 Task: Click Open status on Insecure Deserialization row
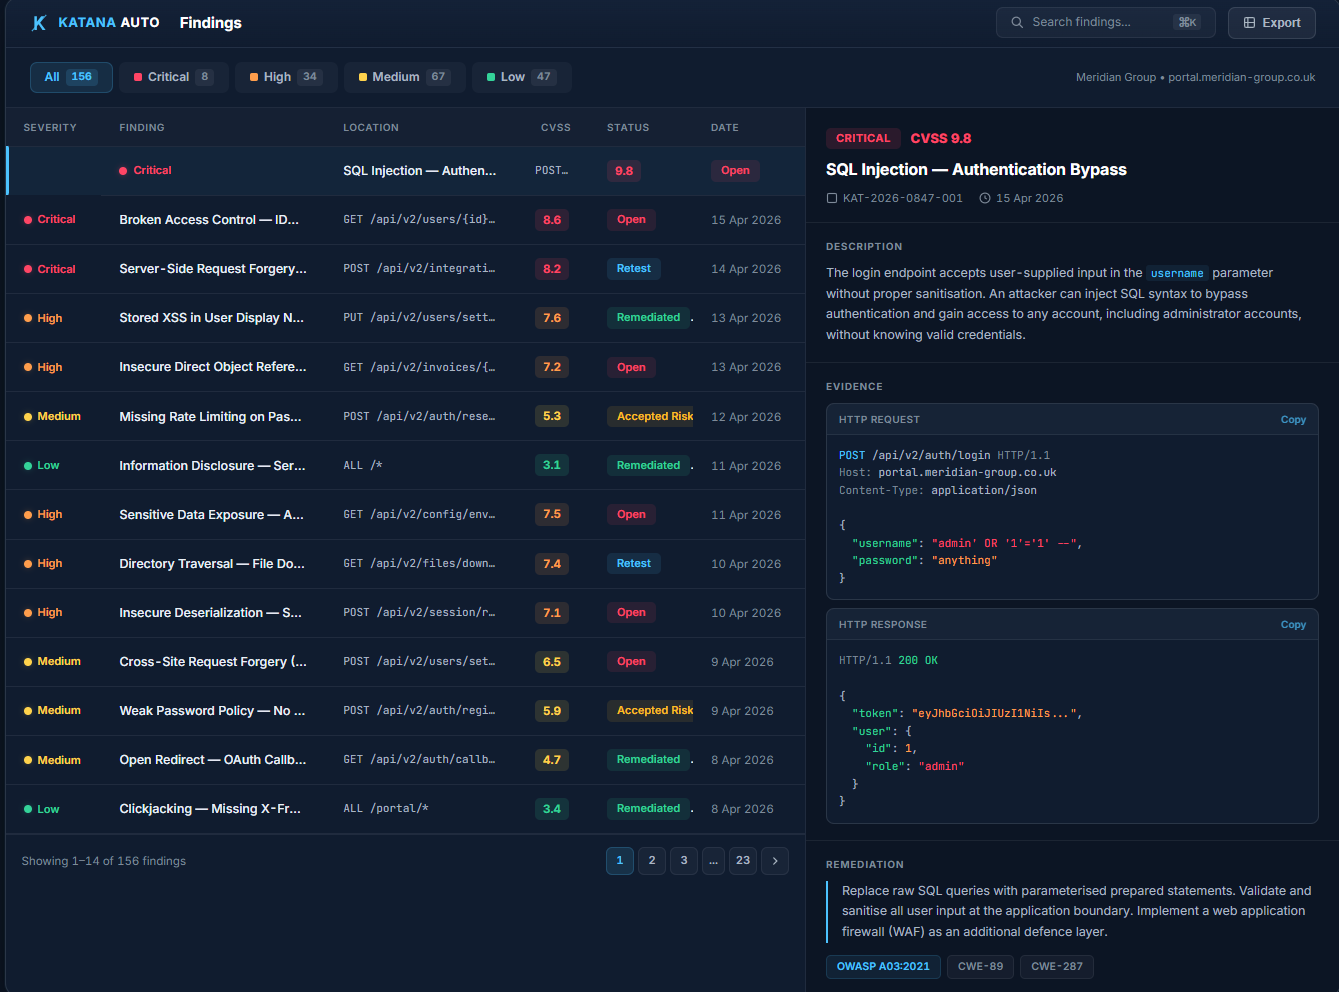coord(631,613)
